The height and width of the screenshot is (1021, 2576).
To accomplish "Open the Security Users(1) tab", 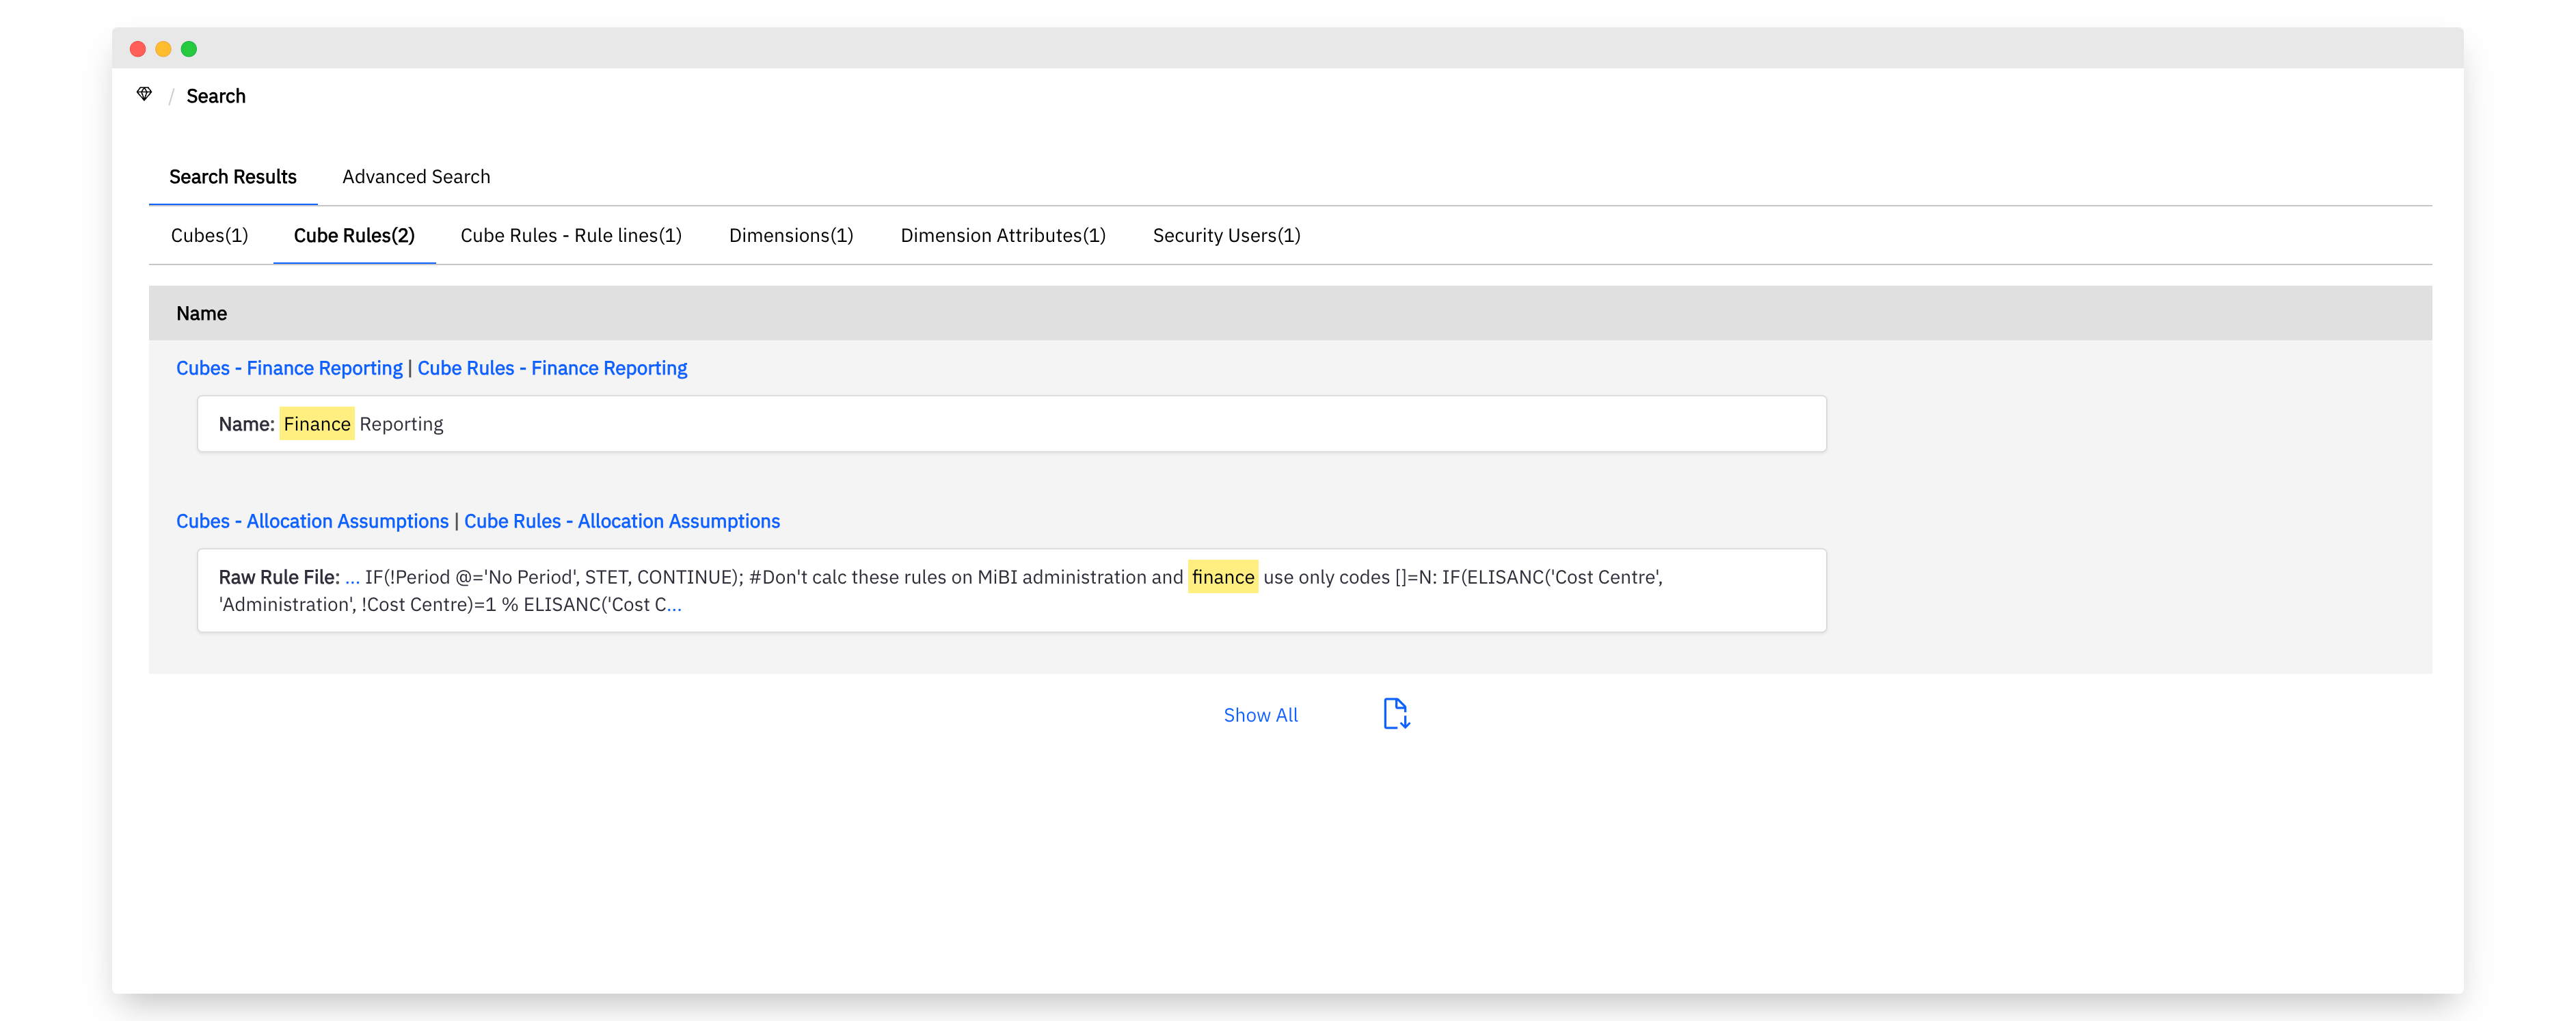I will (x=1226, y=235).
